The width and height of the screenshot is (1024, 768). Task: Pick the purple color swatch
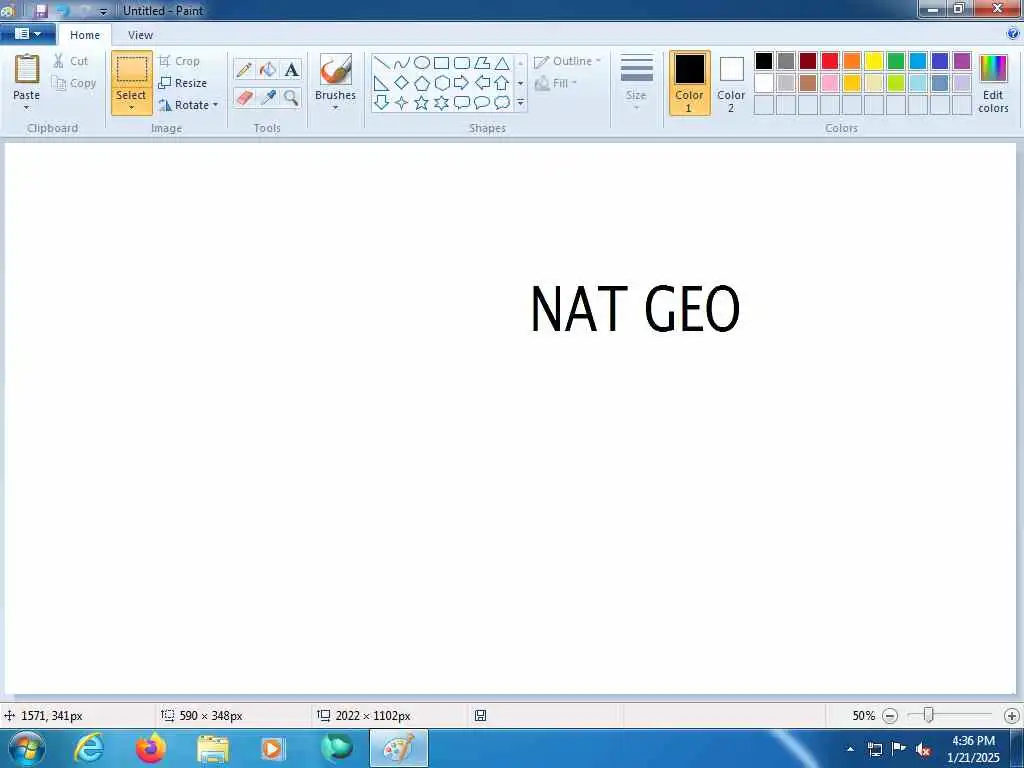pos(962,61)
